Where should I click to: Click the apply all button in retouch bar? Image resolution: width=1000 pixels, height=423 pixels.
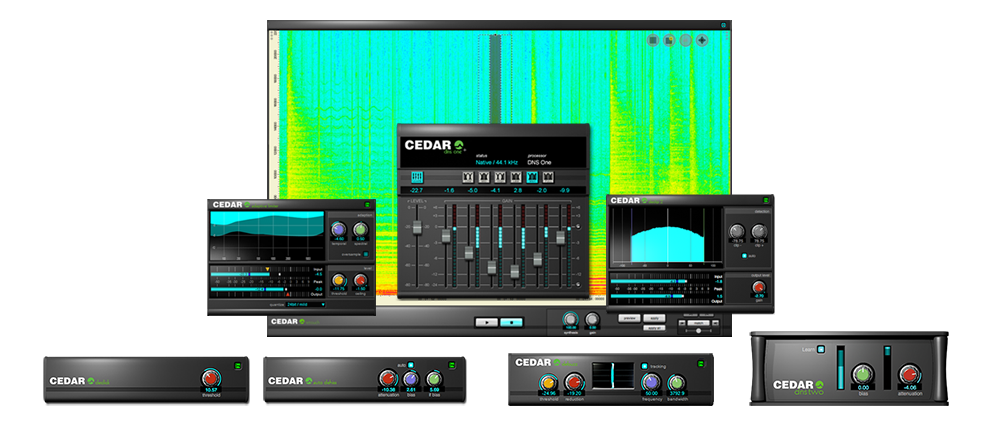click(x=654, y=328)
